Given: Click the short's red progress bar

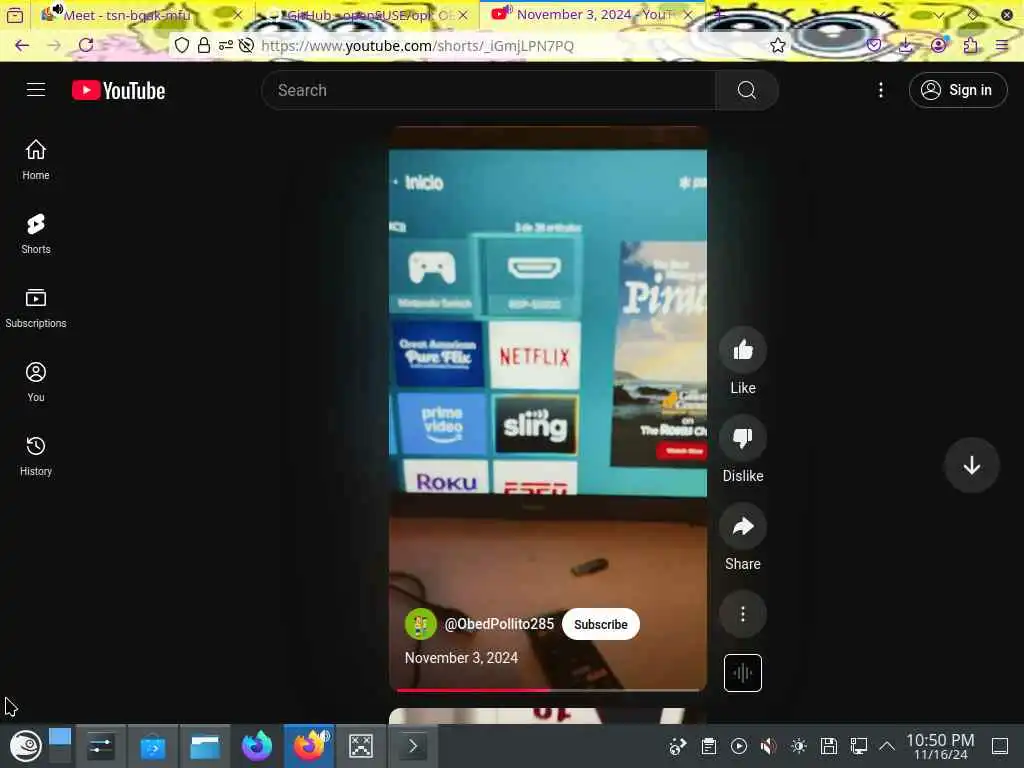Looking at the screenshot, I should pyautogui.click(x=473, y=690).
